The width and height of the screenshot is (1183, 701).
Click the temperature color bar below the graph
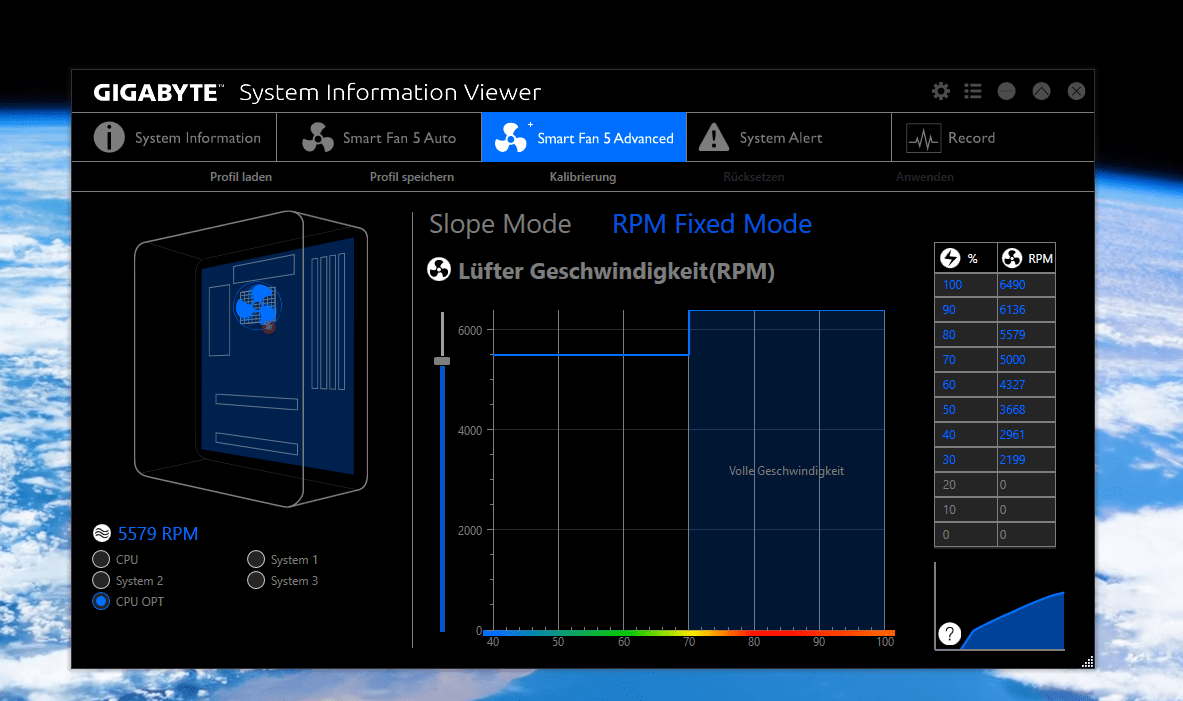click(689, 633)
